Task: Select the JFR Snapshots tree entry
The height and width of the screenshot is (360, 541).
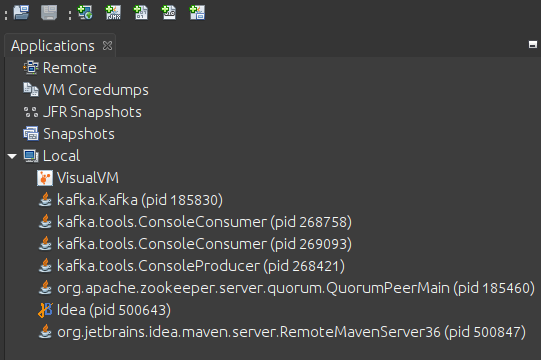Action: point(92,112)
